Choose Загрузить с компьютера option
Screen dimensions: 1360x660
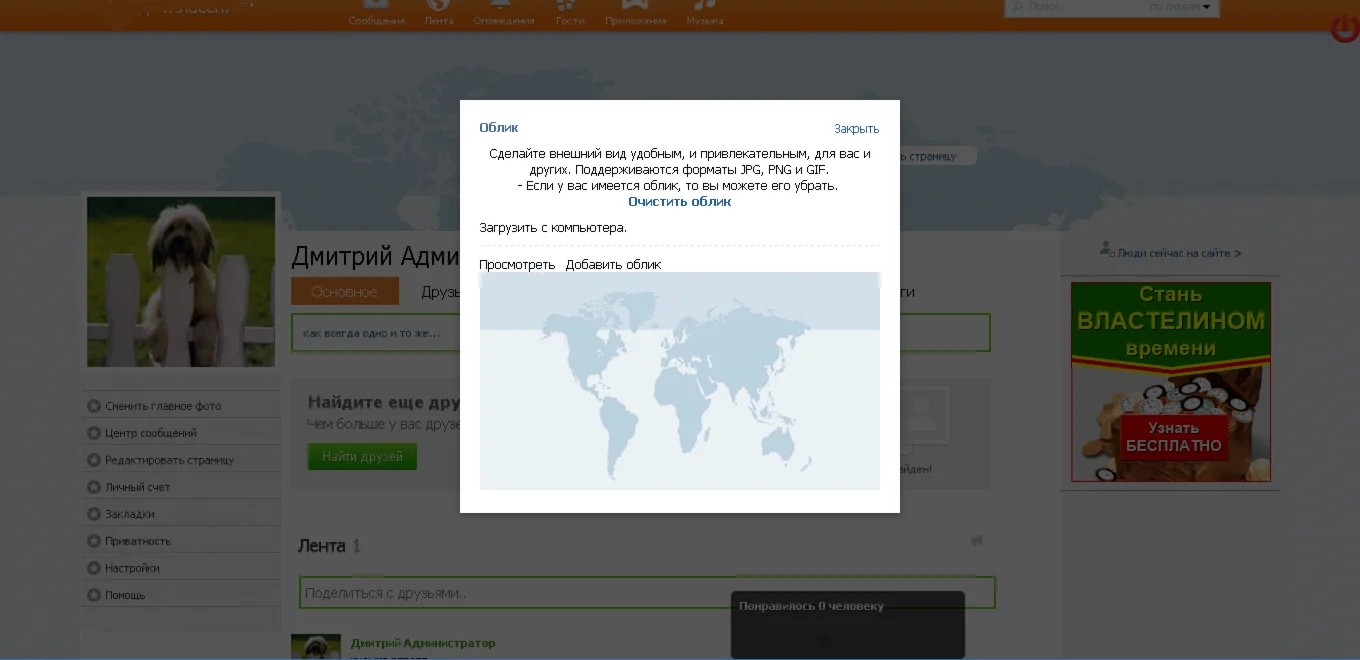(553, 228)
